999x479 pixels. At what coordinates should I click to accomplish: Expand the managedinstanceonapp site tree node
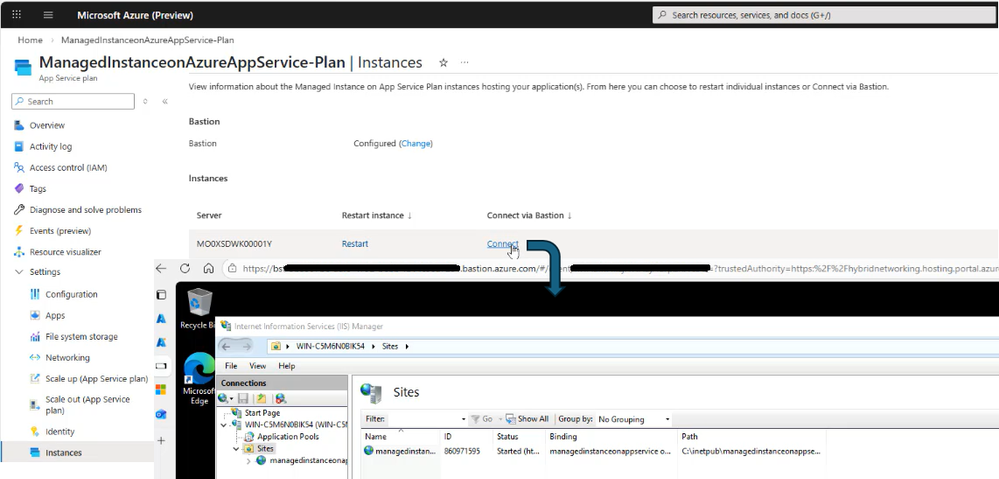coord(248,461)
